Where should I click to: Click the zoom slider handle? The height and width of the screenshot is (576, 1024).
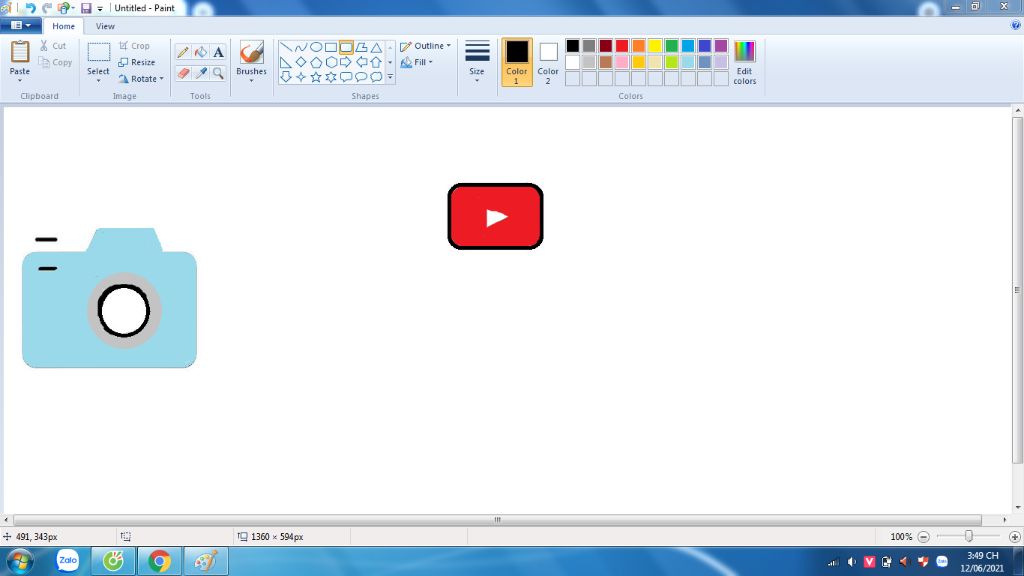coord(969,537)
